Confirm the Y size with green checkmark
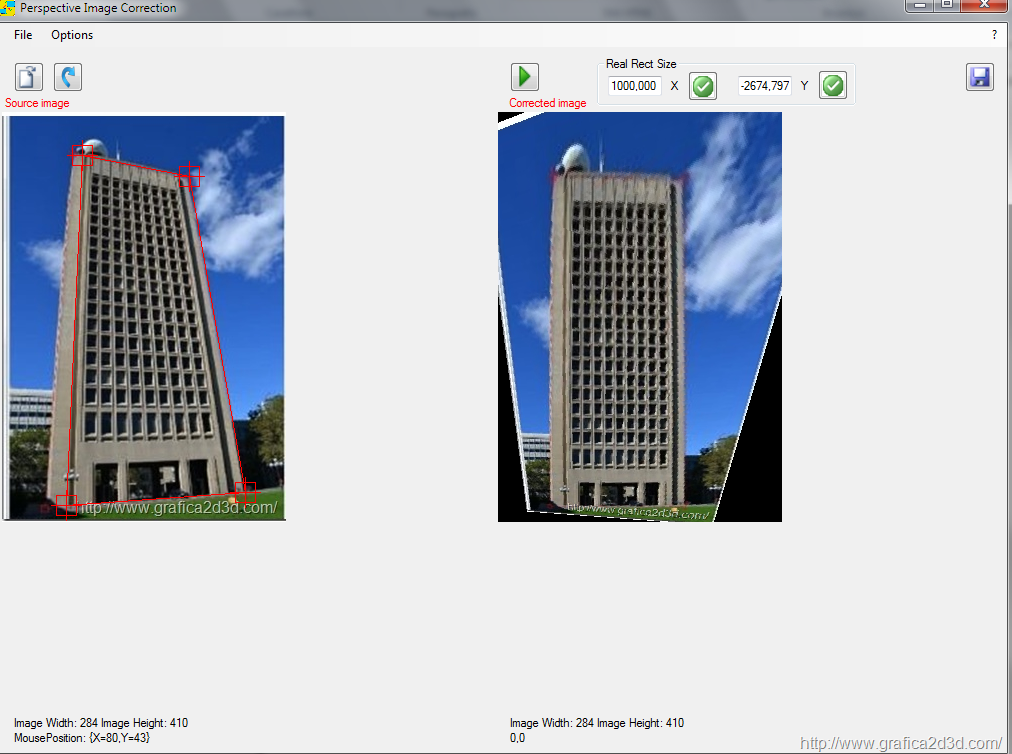The width and height of the screenshot is (1012, 754). pyautogui.click(x=832, y=86)
